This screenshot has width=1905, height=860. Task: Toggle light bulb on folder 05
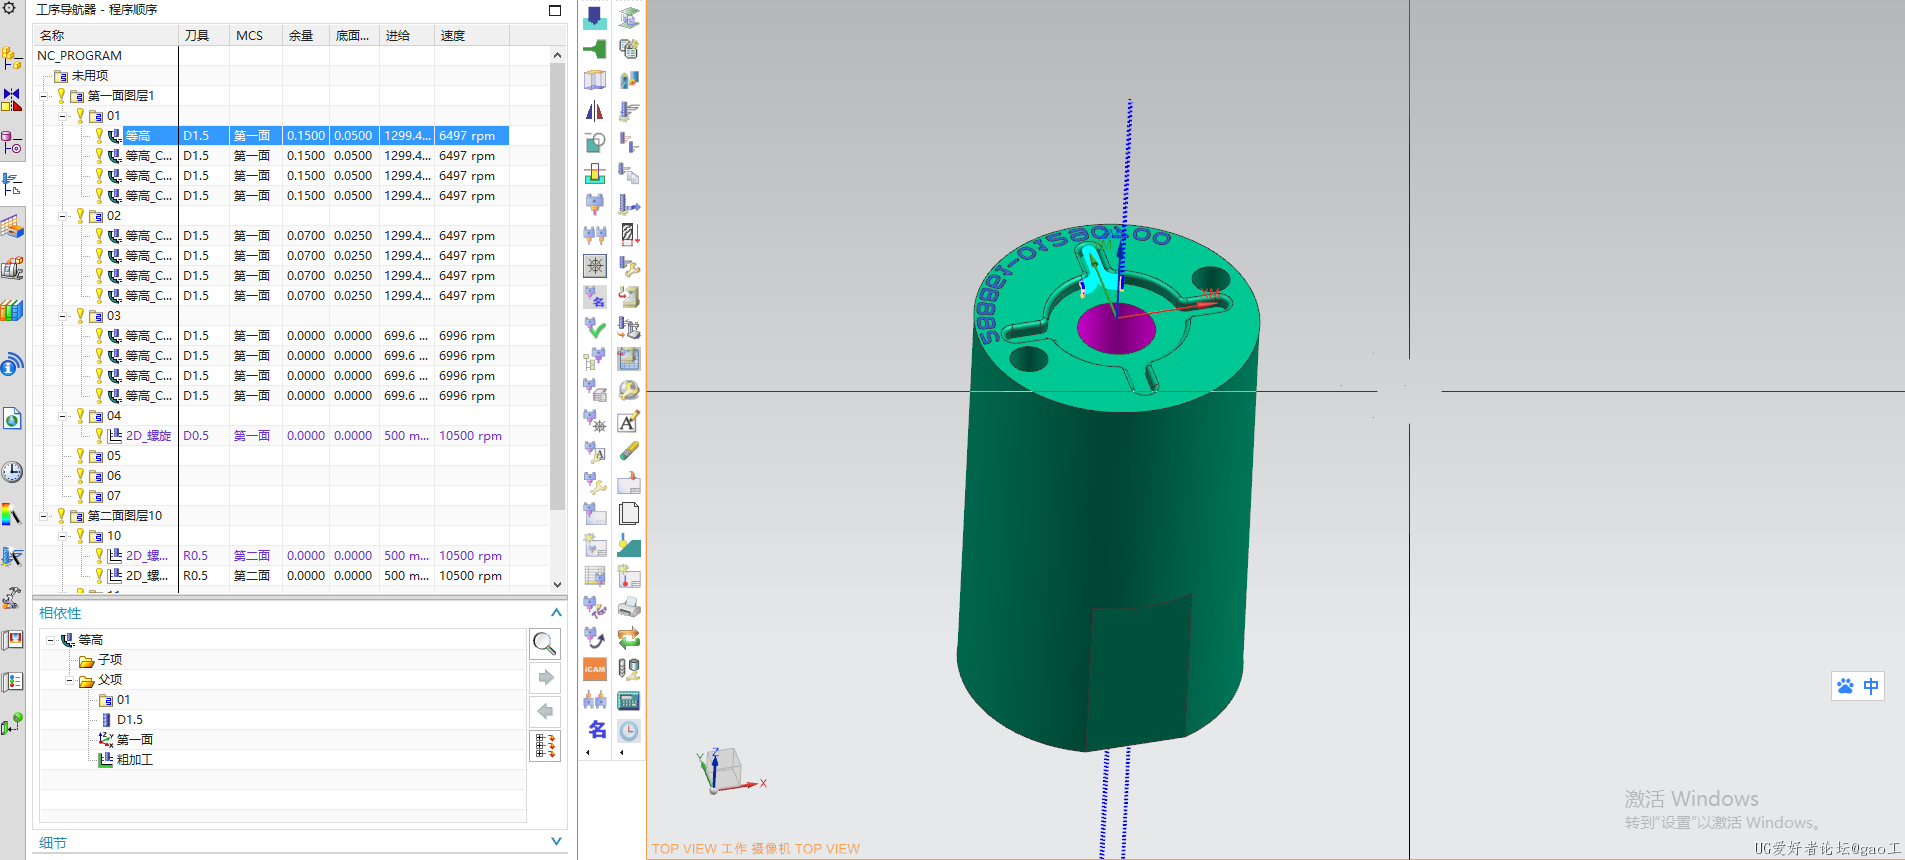click(80, 455)
